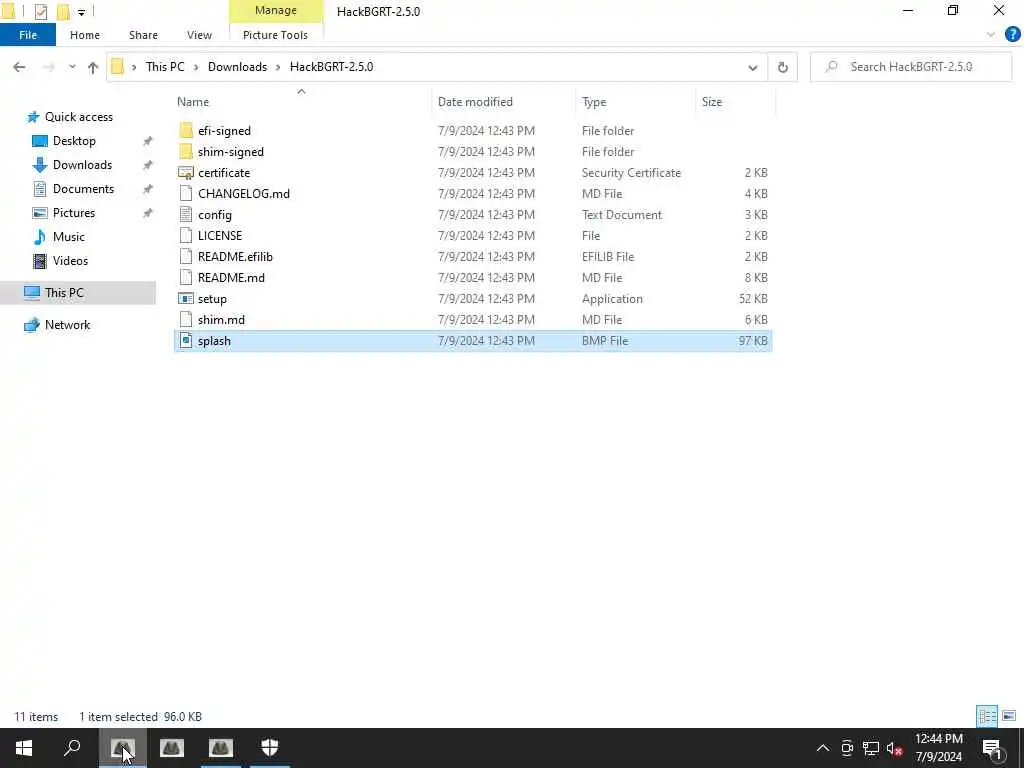The width and height of the screenshot is (1024, 768).
Task: Switch to the Home ribbon tab
Action: 85,35
